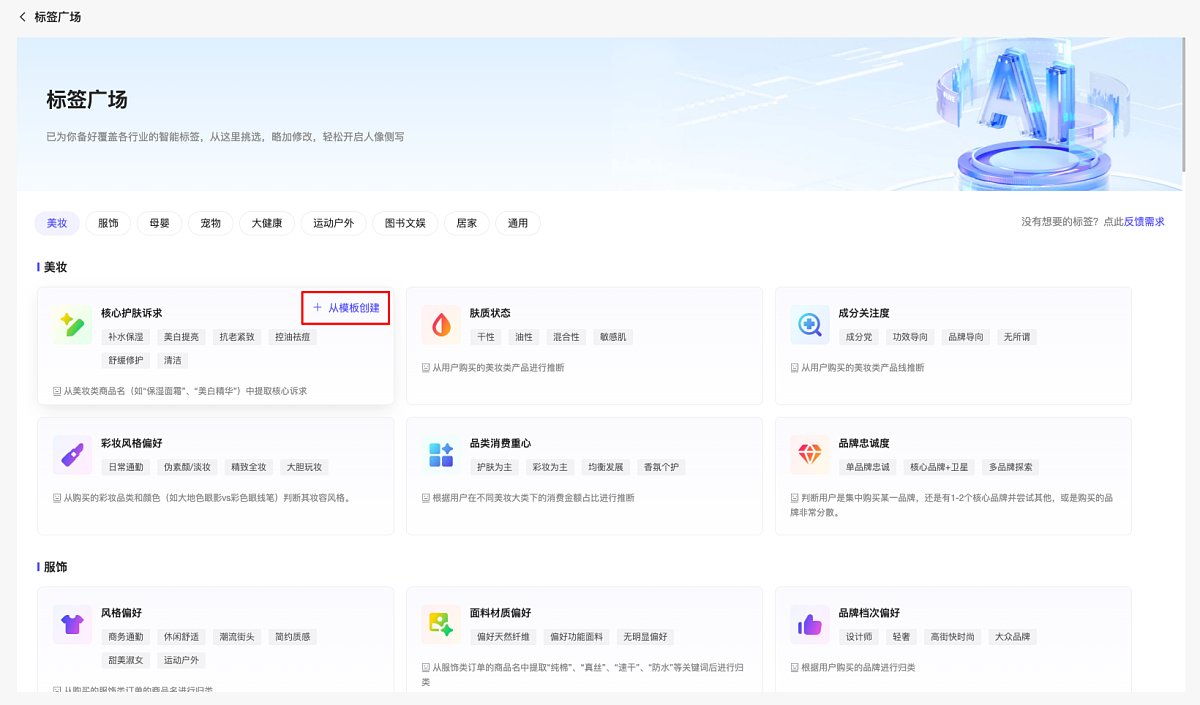
Task: Click the 潮流街头 tag
Action: click(238, 637)
